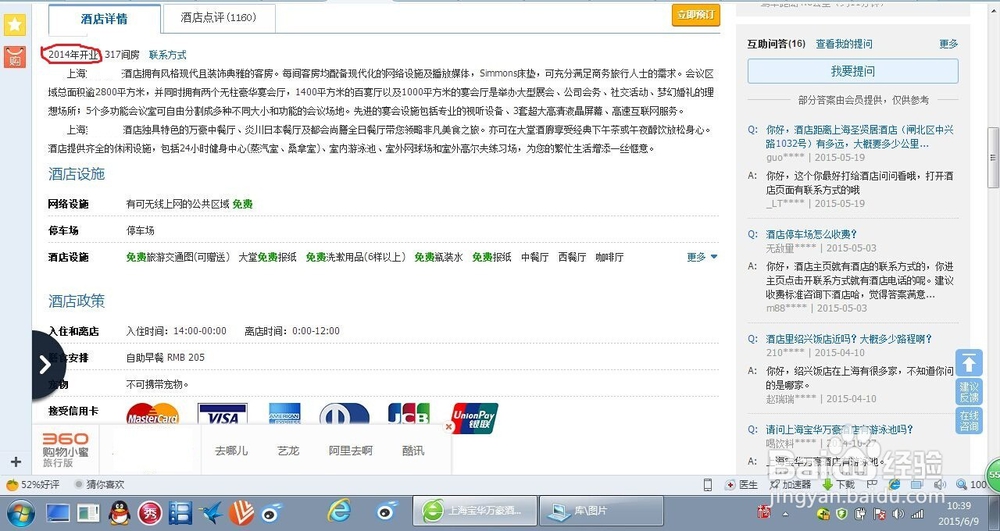Click the 360购物小蜜 logo
The height and width of the screenshot is (531, 1000).
tap(66, 449)
